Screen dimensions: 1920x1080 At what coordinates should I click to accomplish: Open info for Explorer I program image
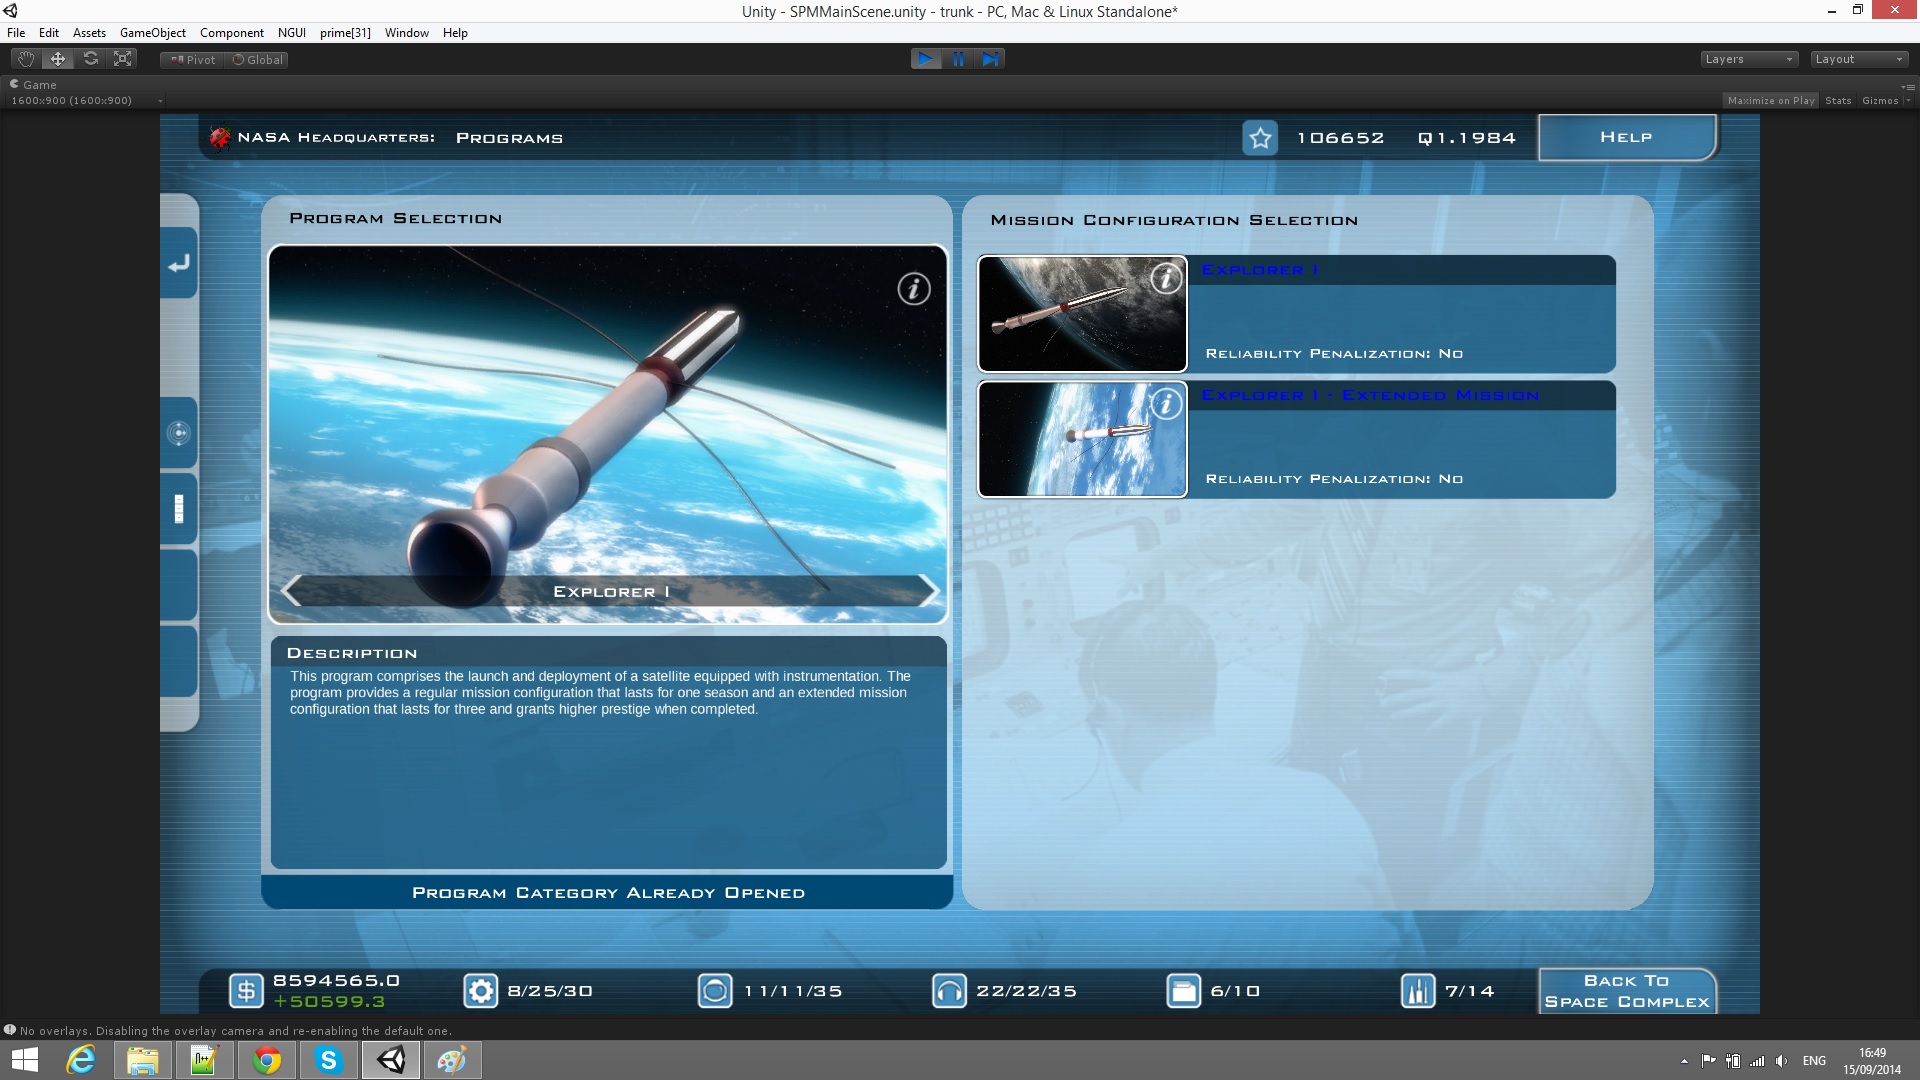(x=913, y=289)
